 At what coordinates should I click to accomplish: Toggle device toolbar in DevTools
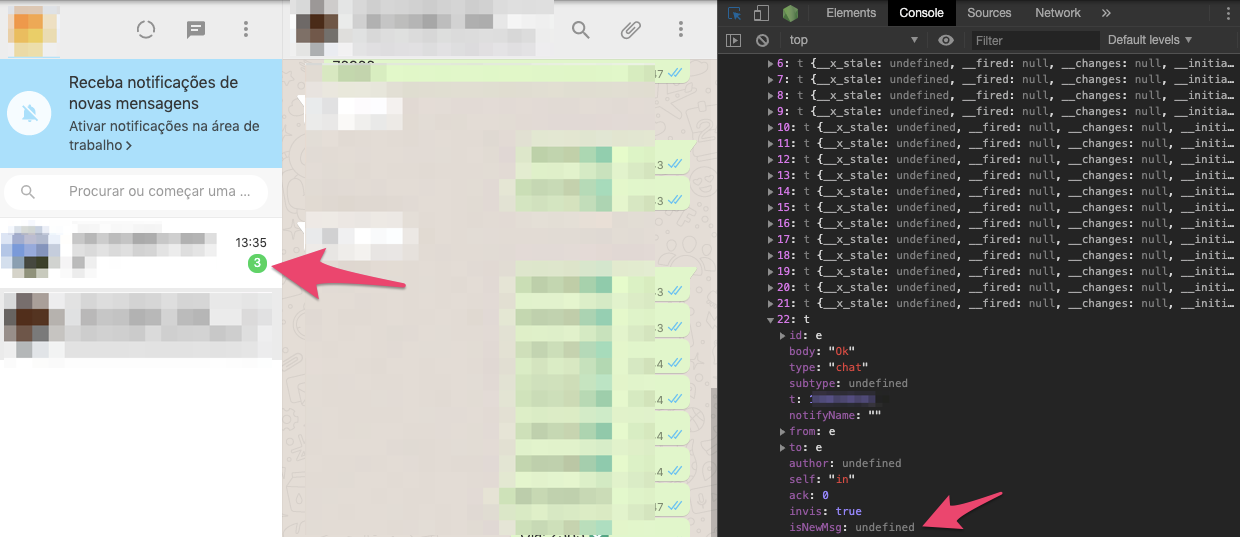point(761,13)
